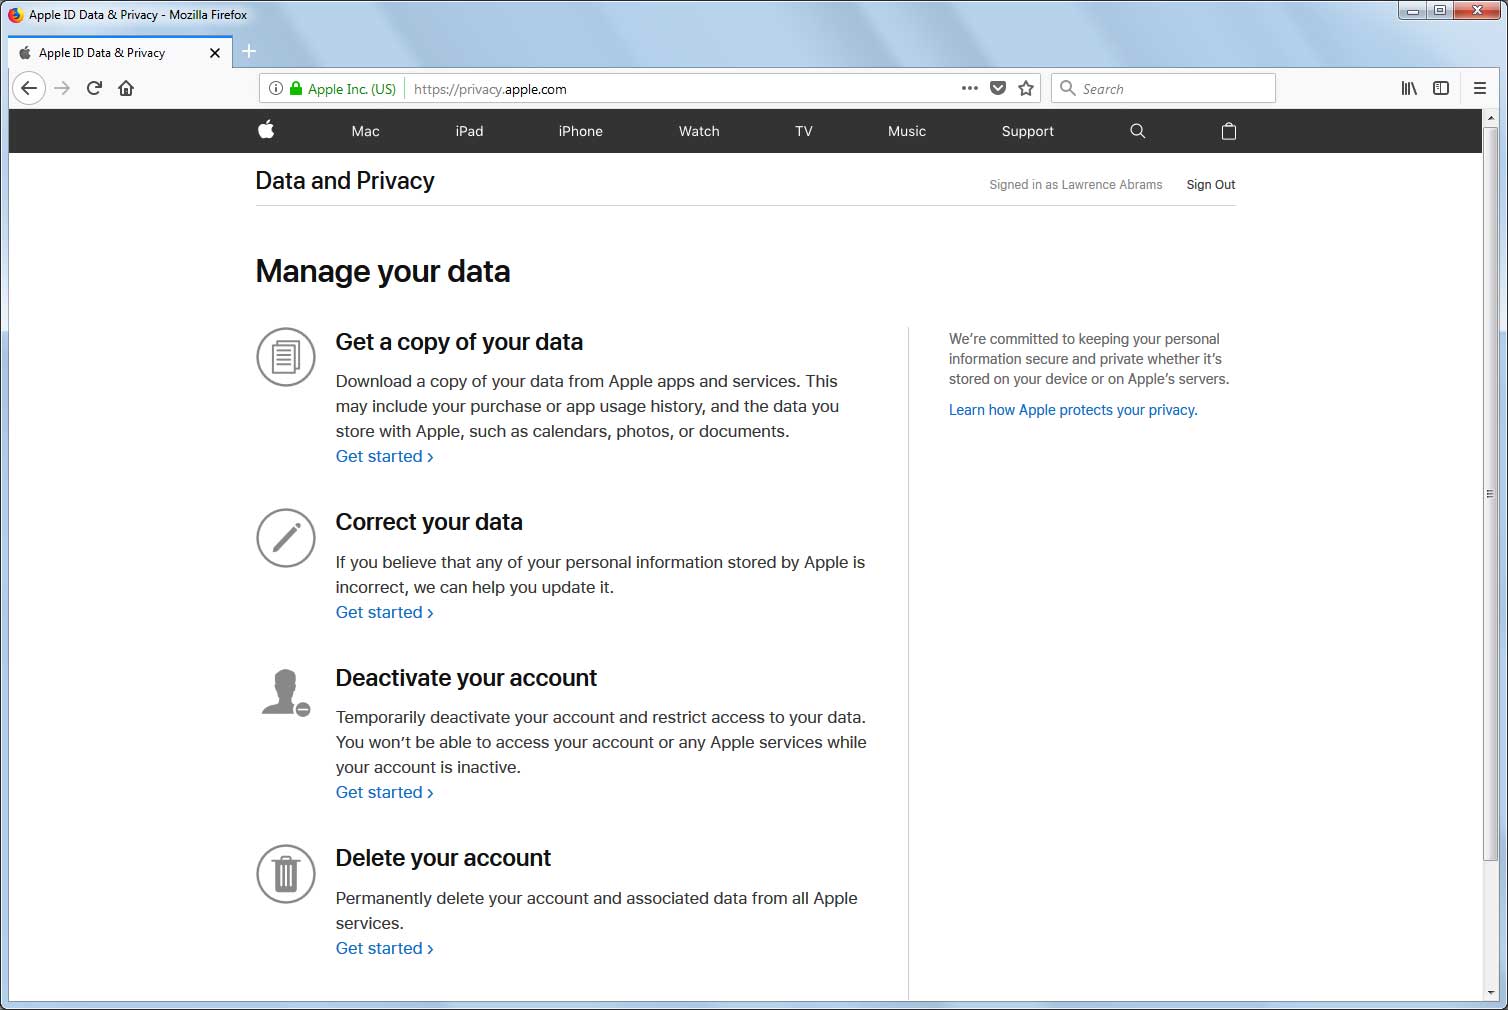The height and width of the screenshot is (1010, 1508).
Task: Open the search magnifier in Apple nav
Action: (1137, 131)
